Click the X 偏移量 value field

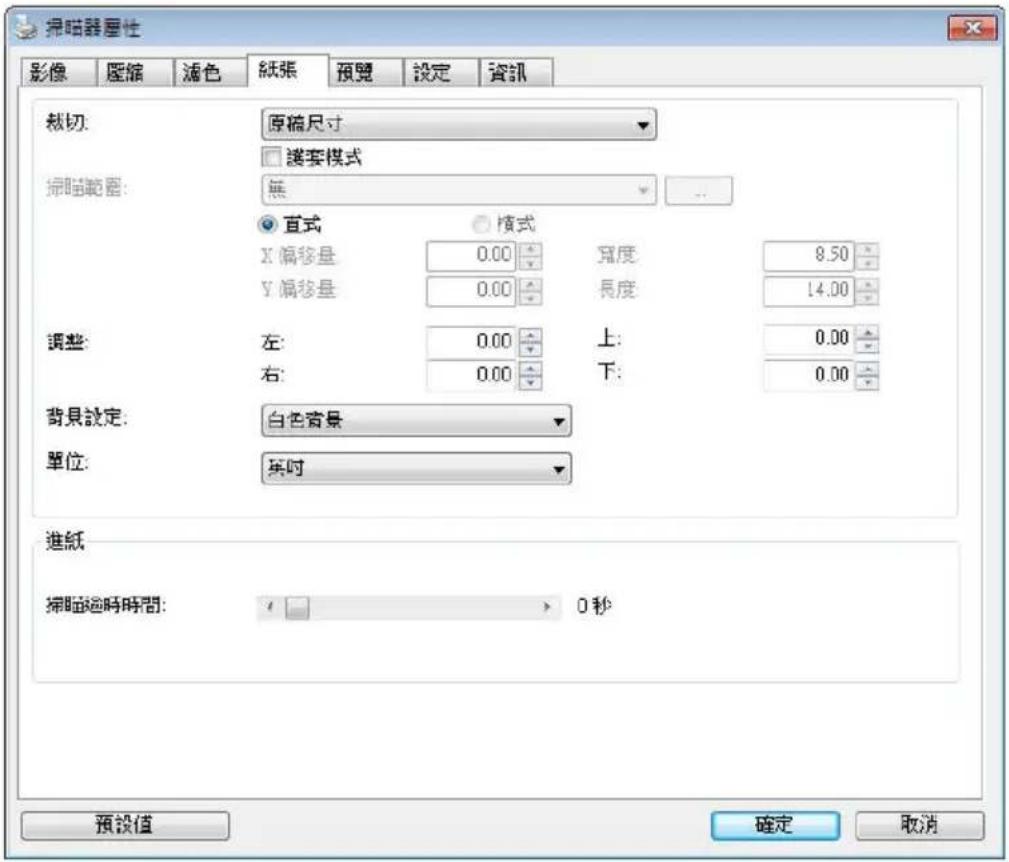tap(471, 255)
